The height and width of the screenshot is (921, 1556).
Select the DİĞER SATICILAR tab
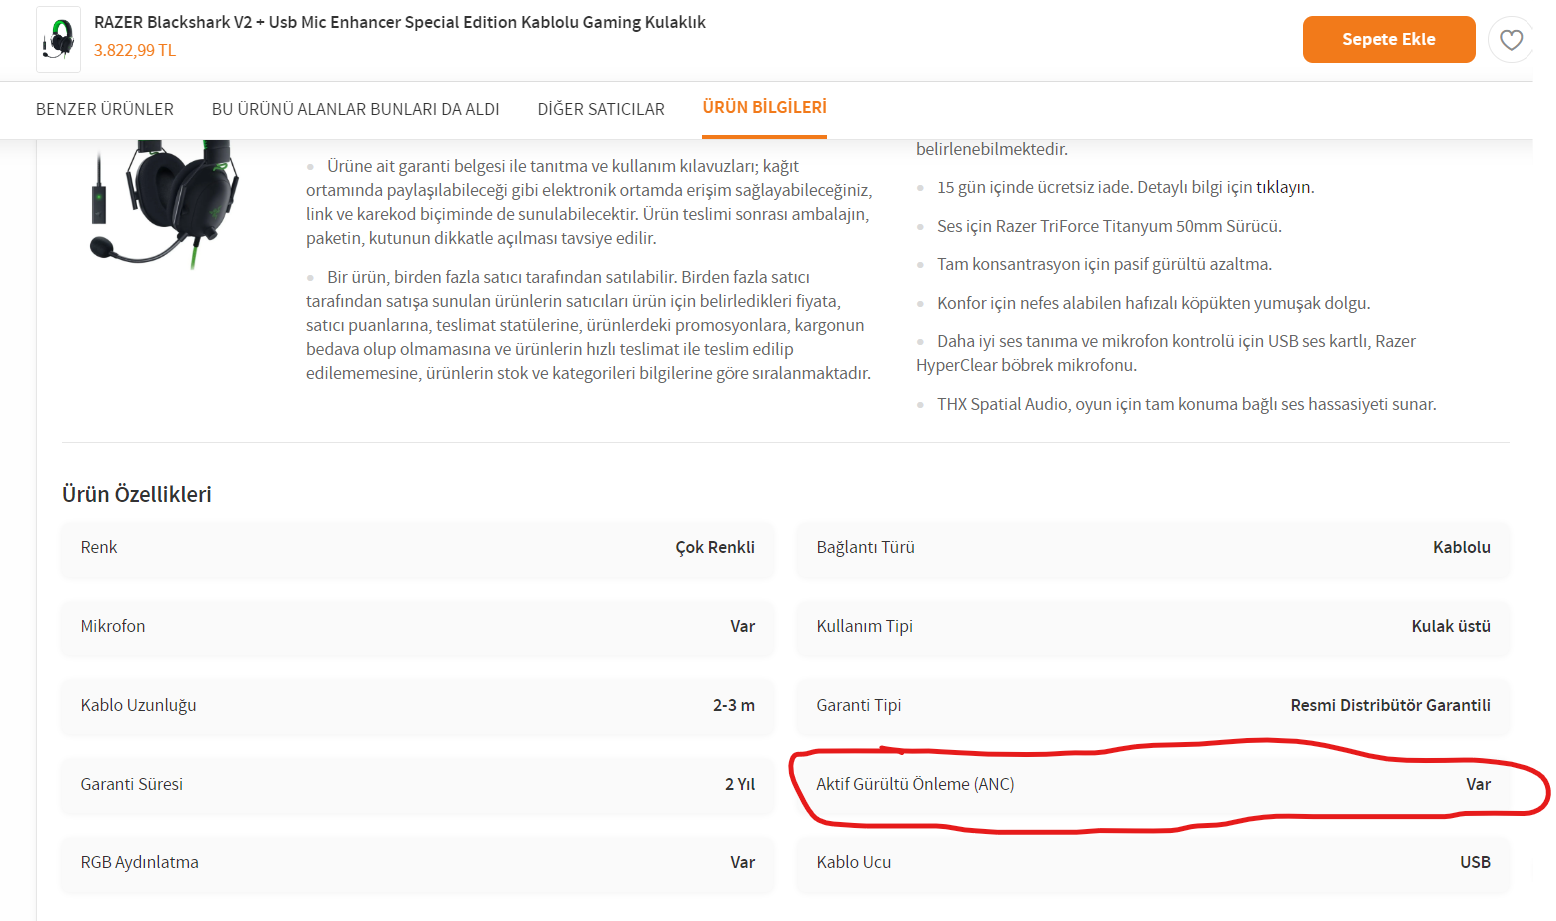tap(601, 109)
